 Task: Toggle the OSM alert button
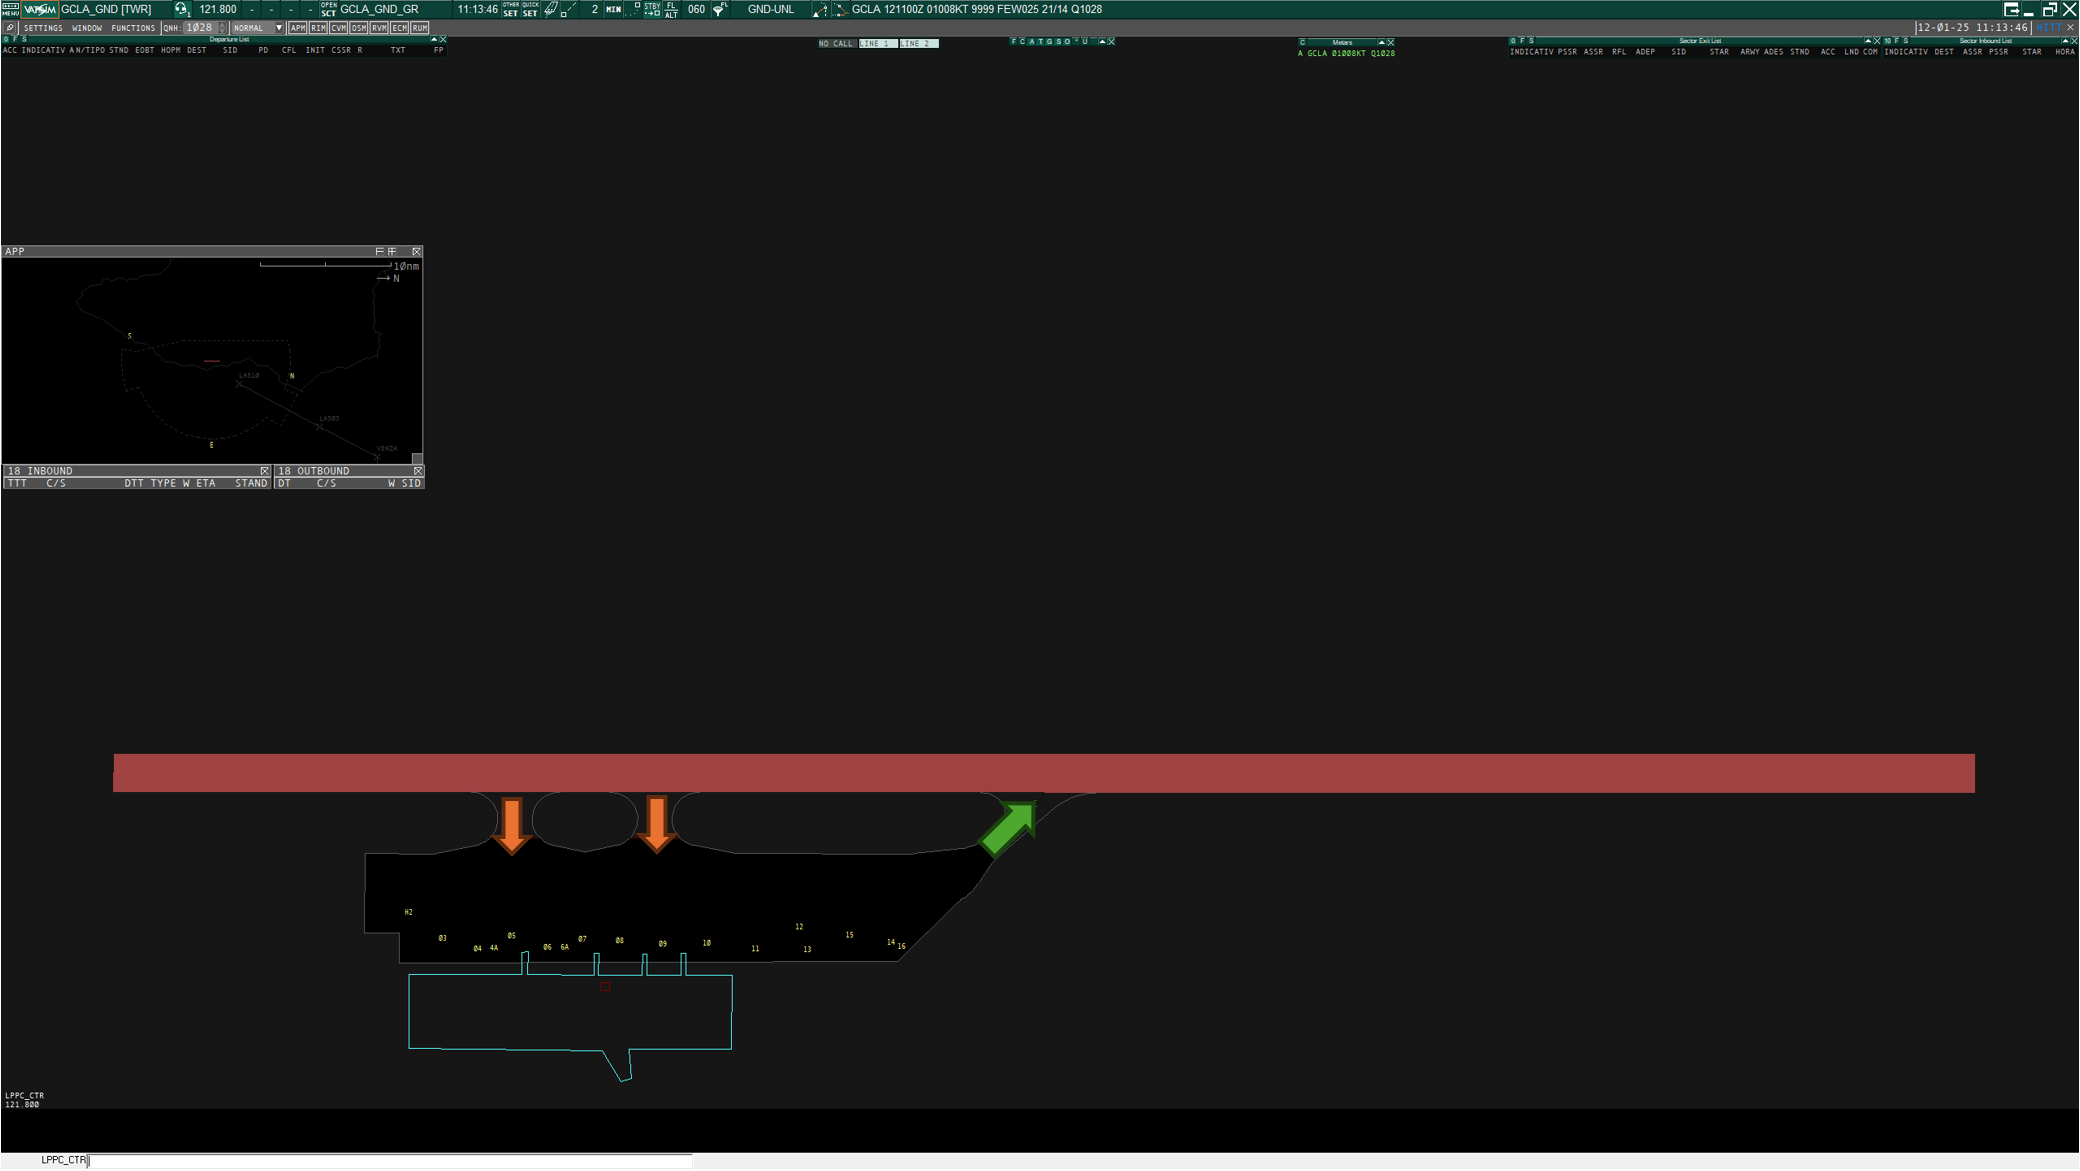[358, 28]
